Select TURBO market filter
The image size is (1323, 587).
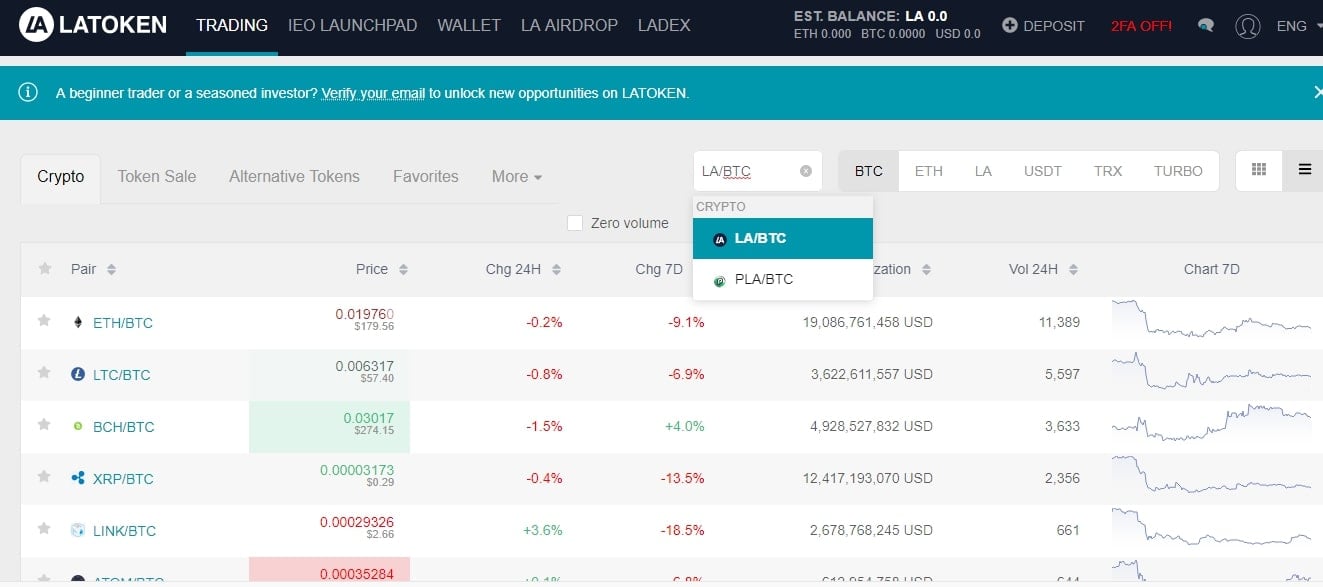[x=1178, y=171]
